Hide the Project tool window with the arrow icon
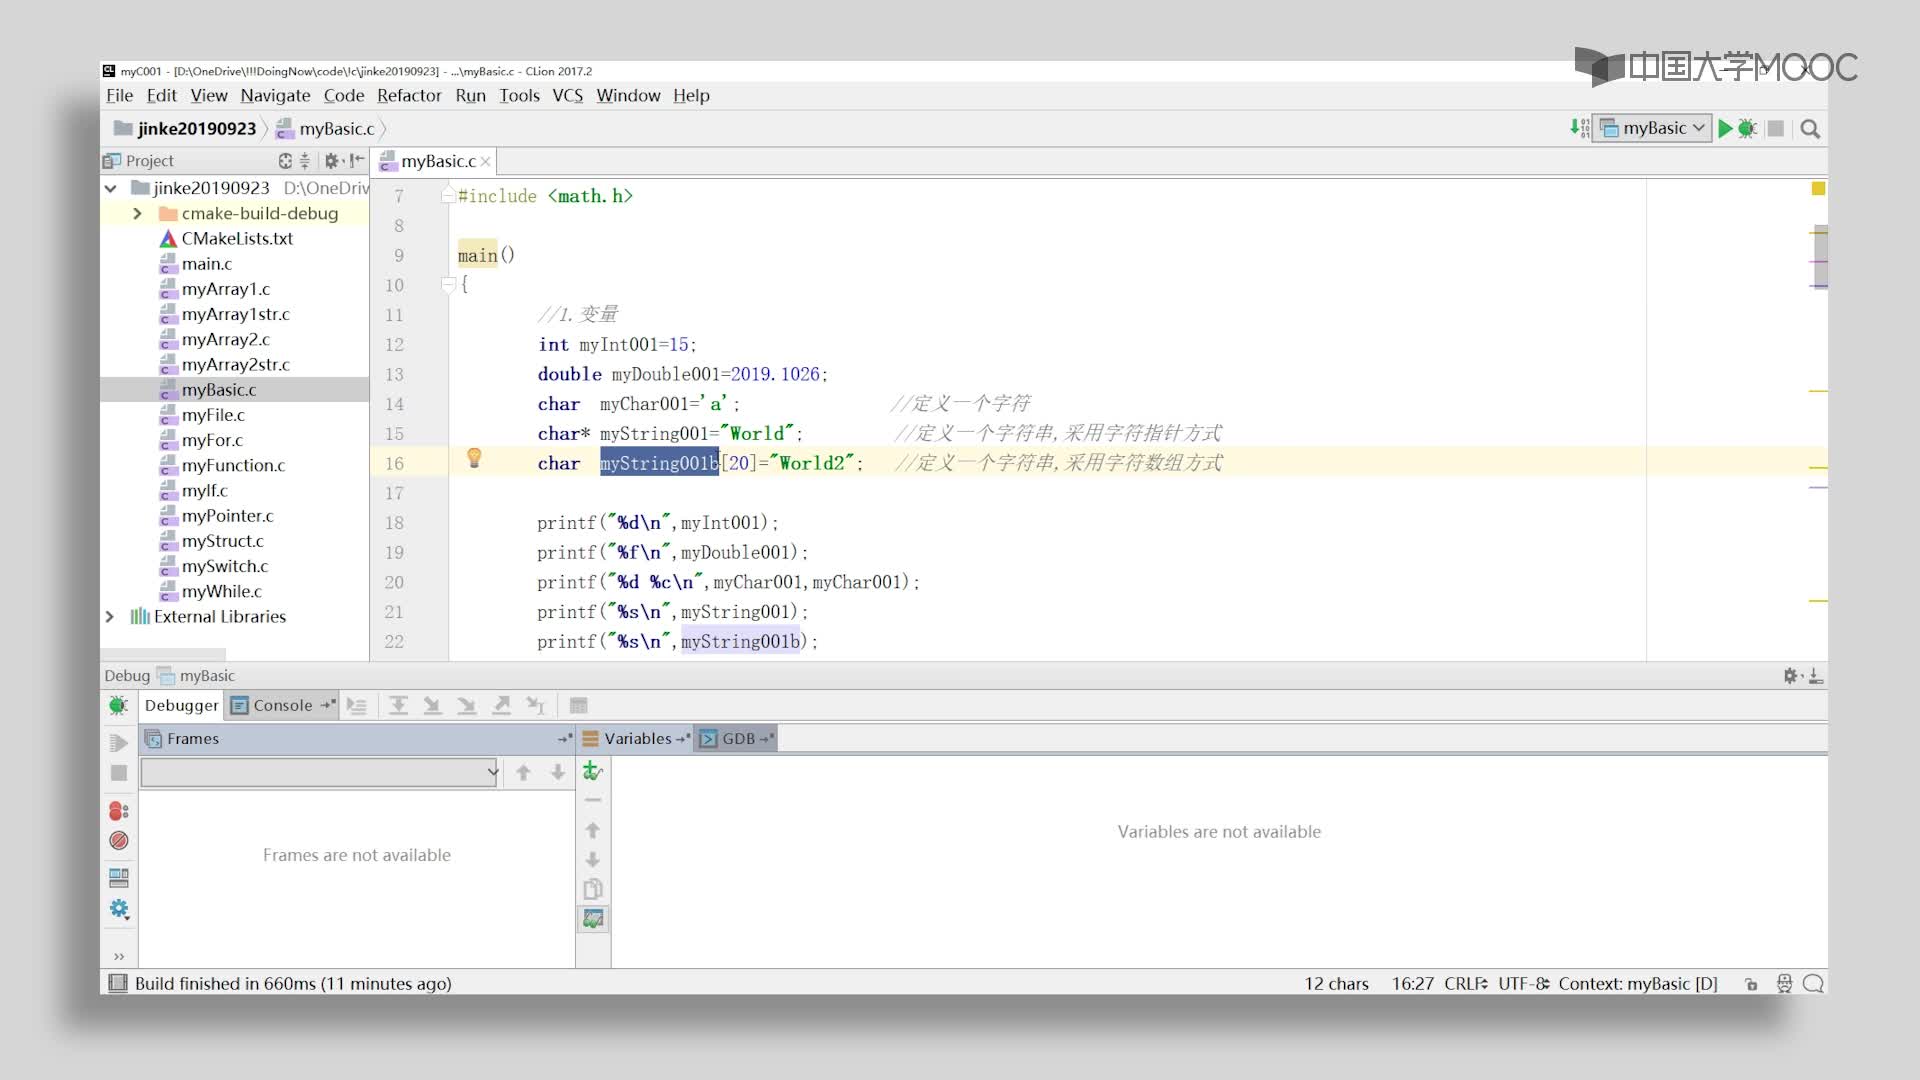 click(357, 161)
